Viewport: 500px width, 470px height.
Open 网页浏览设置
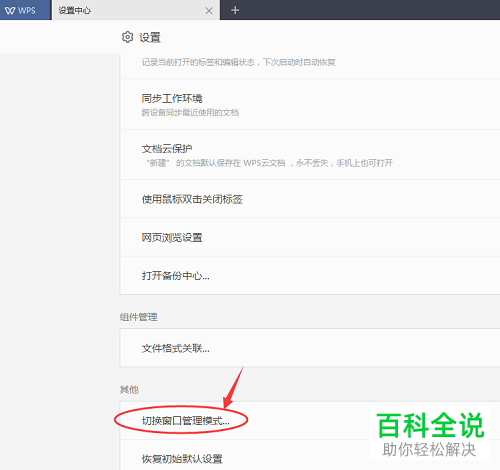[x=310, y=237]
